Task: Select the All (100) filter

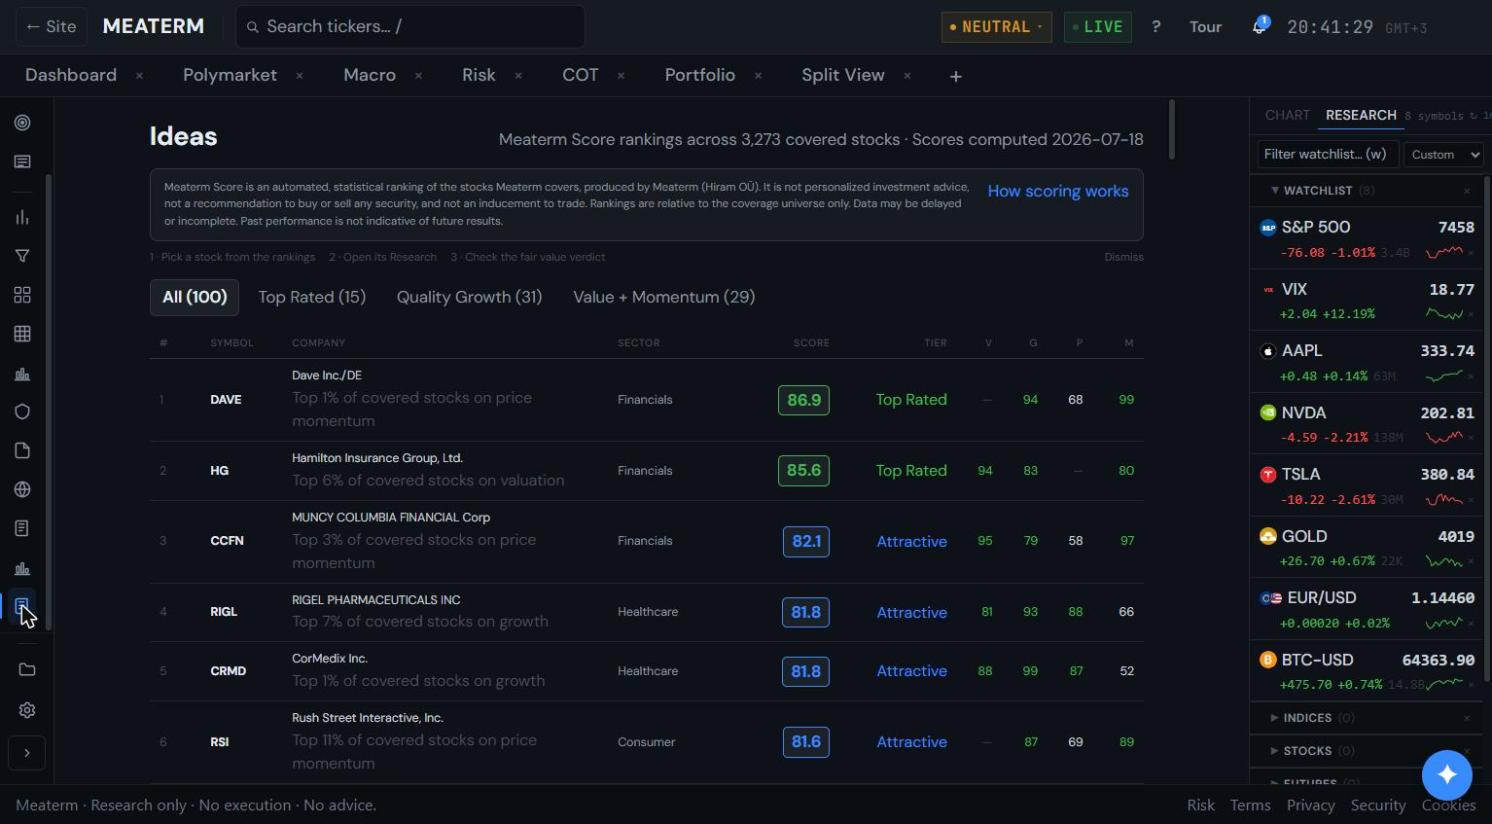Action: pos(195,297)
